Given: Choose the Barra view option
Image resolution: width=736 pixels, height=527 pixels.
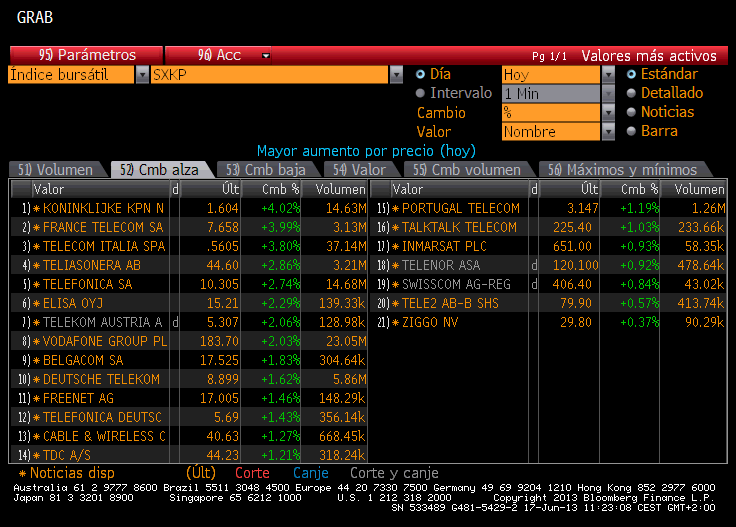Looking at the screenshot, I should tap(631, 131).
